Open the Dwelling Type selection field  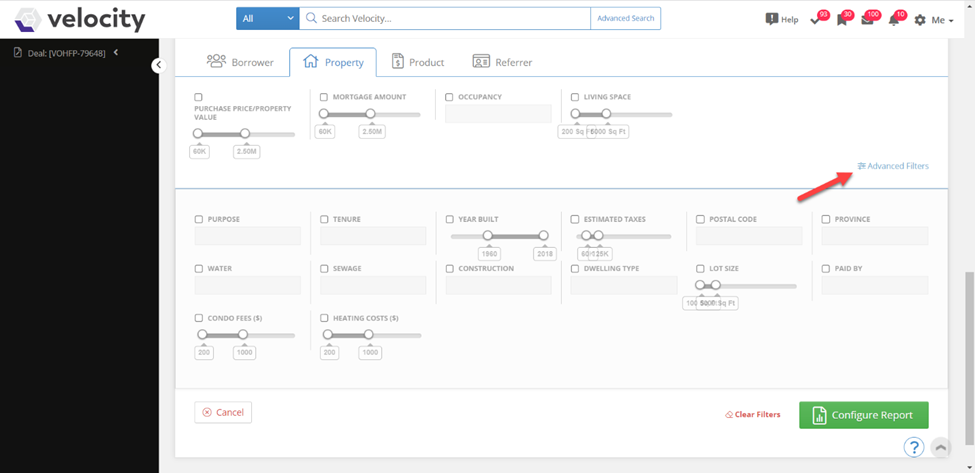[x=624, y=285]
